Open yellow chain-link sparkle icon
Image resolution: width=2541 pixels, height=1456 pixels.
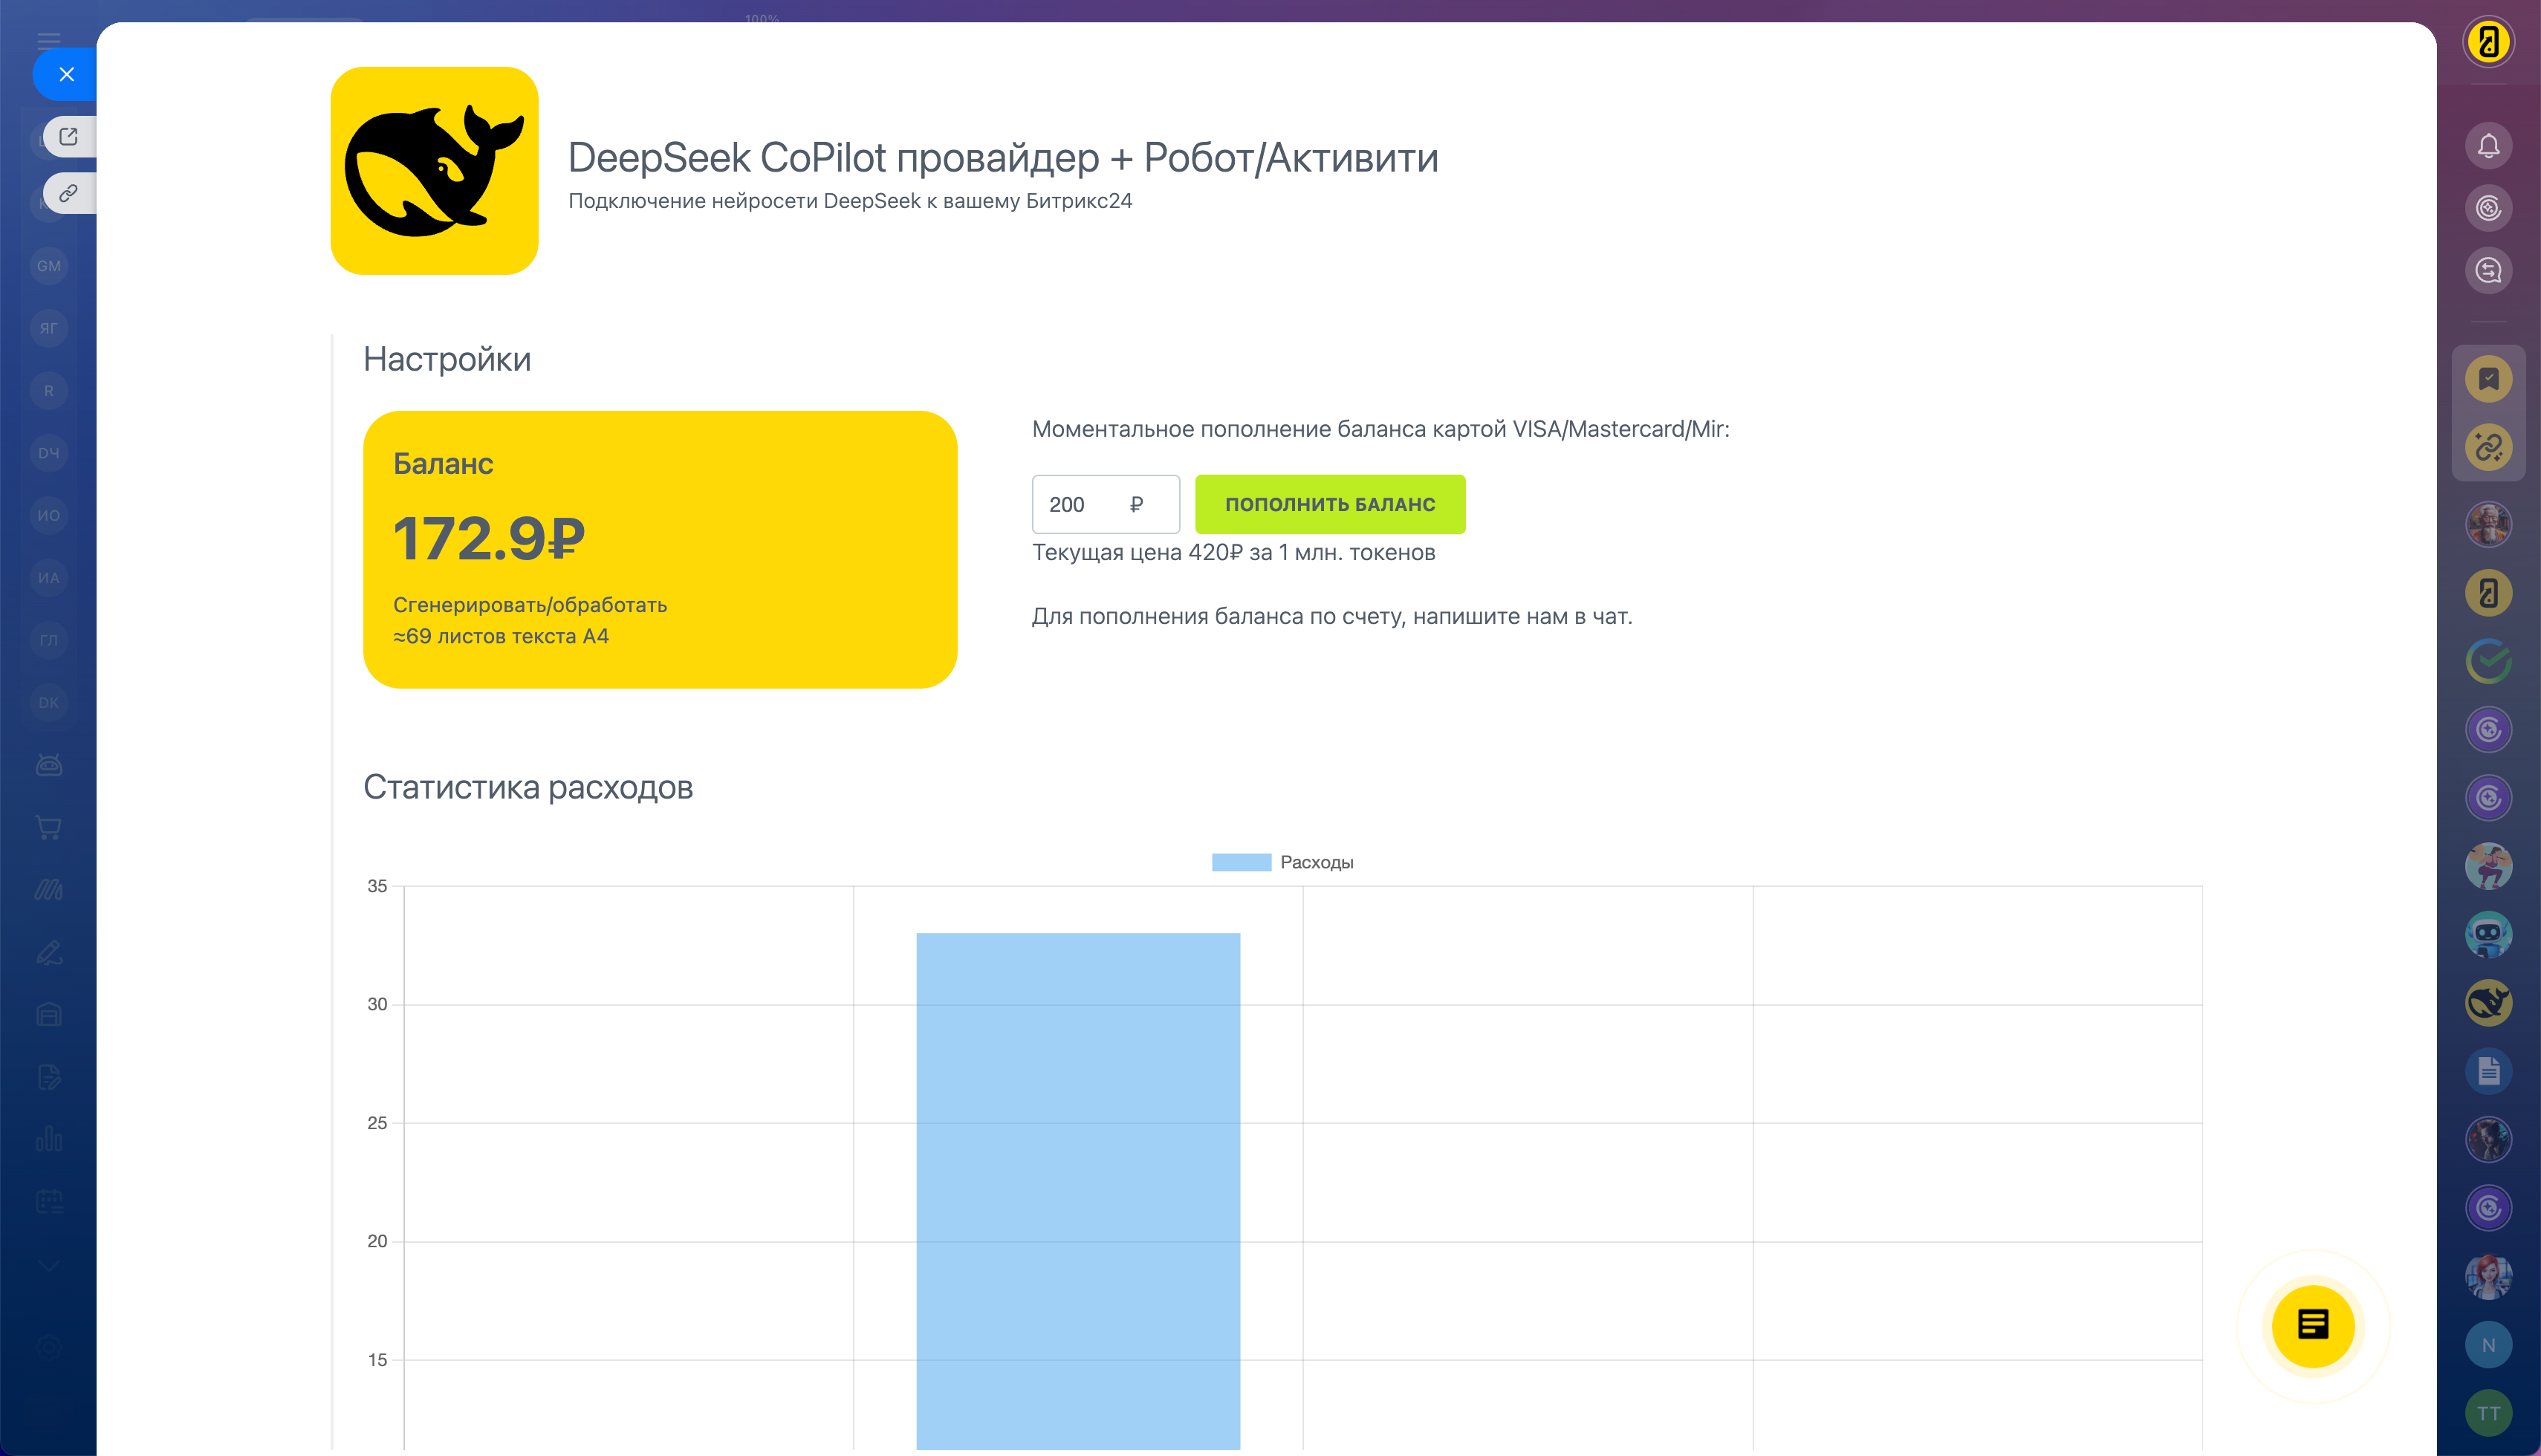tap(2488, 447)
